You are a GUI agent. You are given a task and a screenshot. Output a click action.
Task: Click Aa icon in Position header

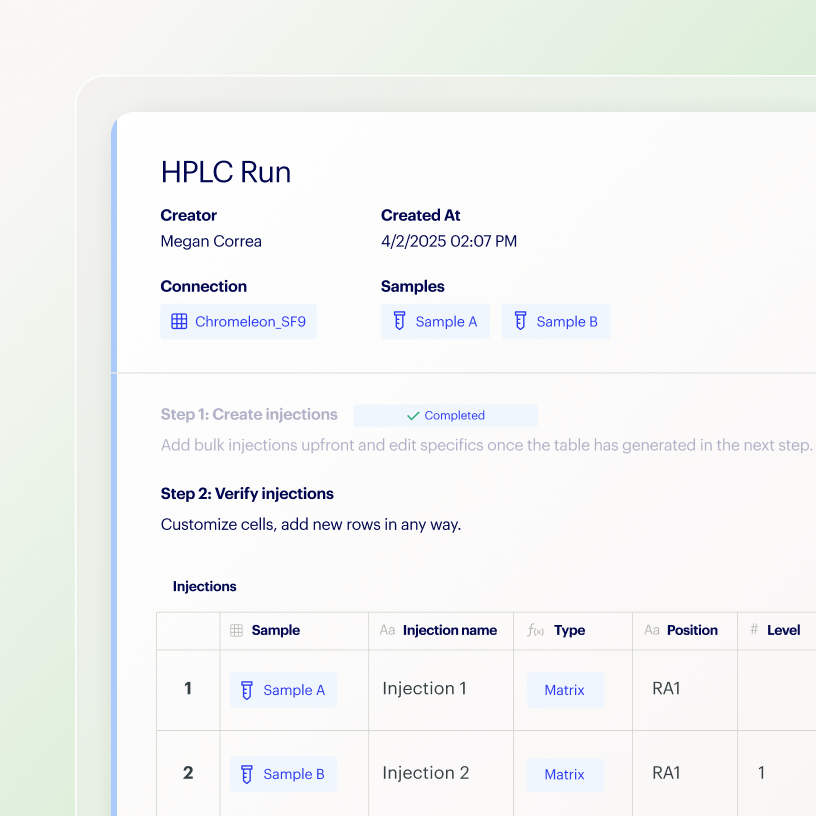click(x=652, y=631)
